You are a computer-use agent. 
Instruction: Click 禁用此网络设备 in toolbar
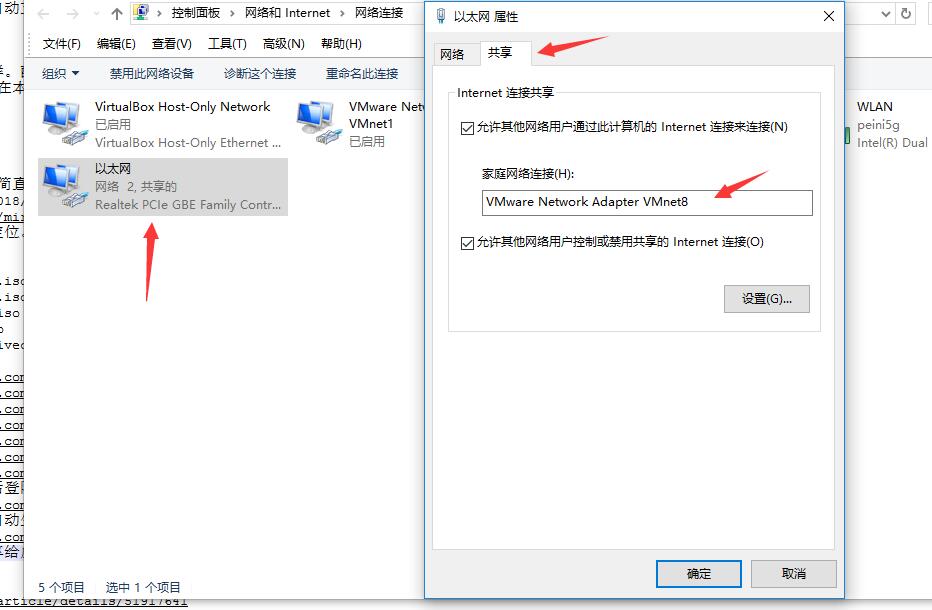152,74
